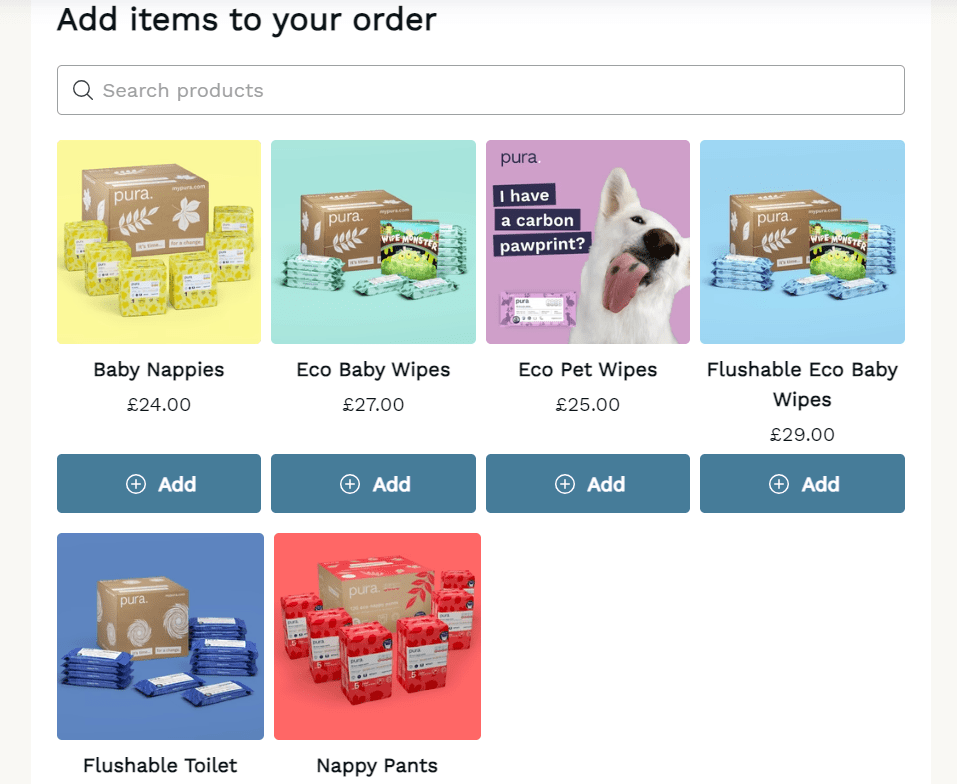
Task: Open the Eco Pet Wipes product name link
Action: coord(587,369)
